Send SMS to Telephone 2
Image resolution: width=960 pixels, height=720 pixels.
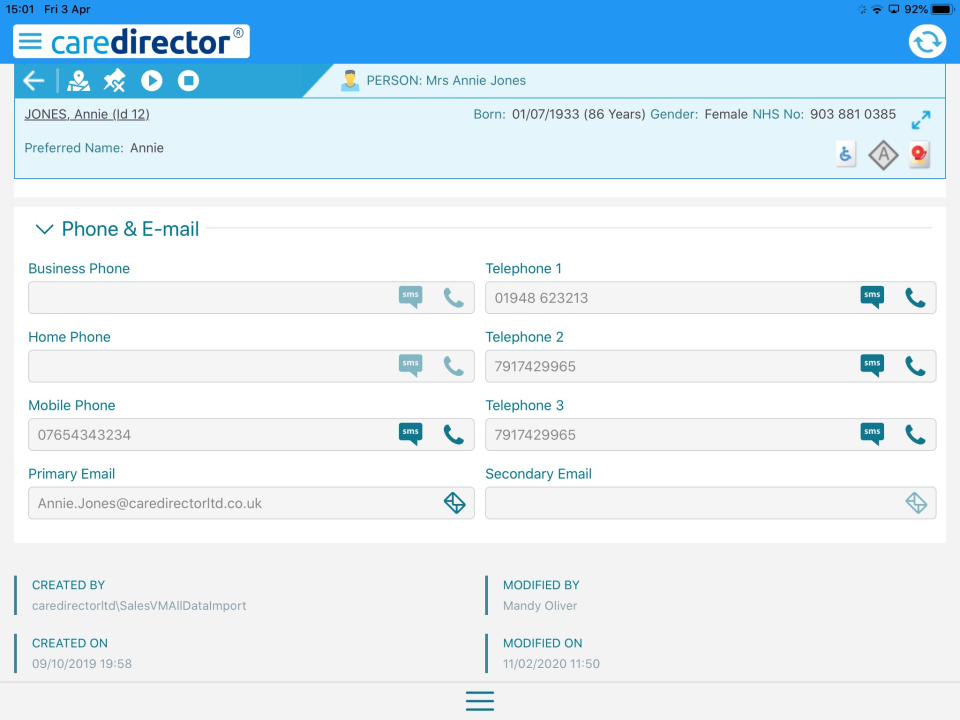pos(872,366)
